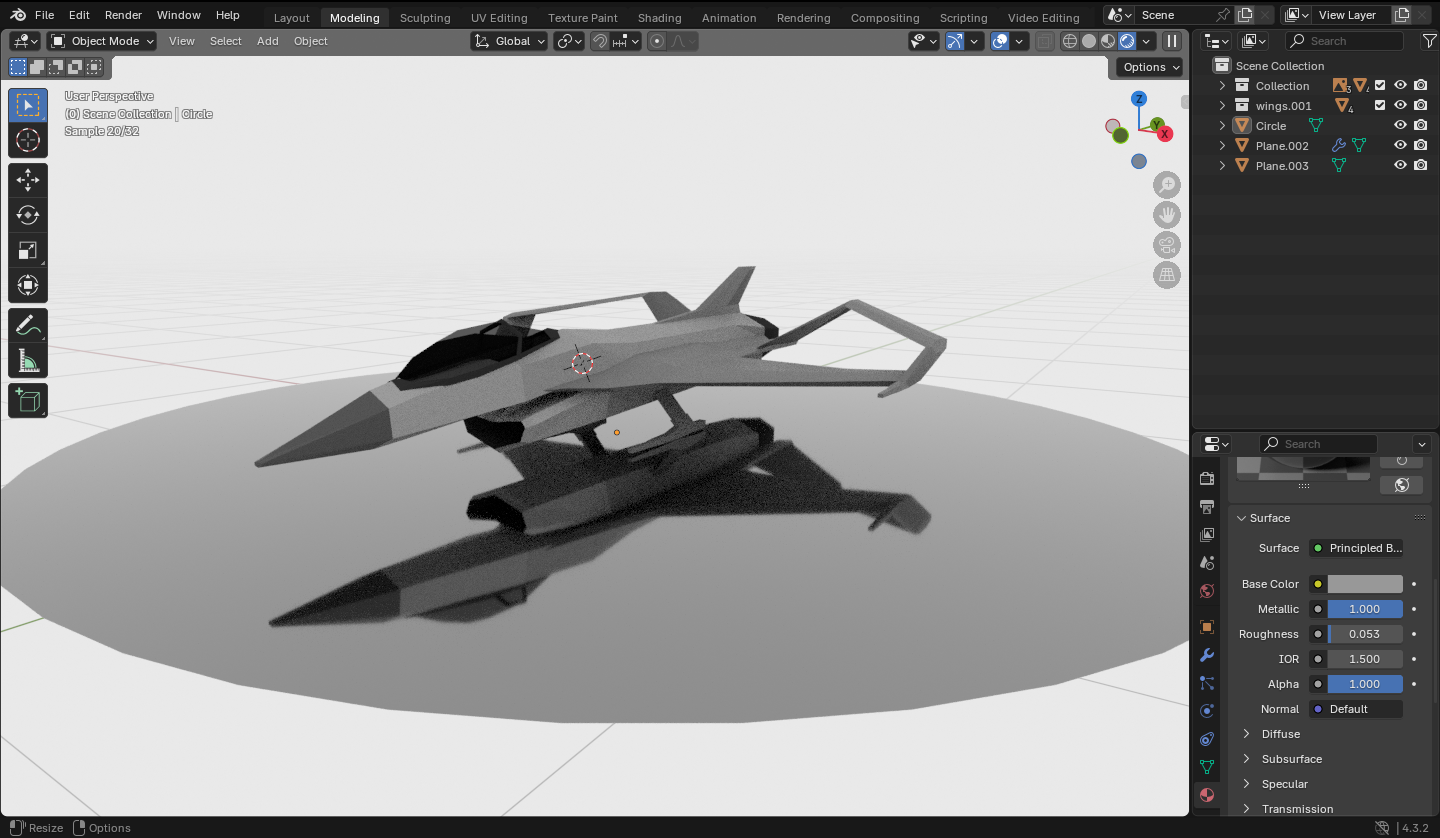Switch to Sculpting workspace tab

point(425,17)
